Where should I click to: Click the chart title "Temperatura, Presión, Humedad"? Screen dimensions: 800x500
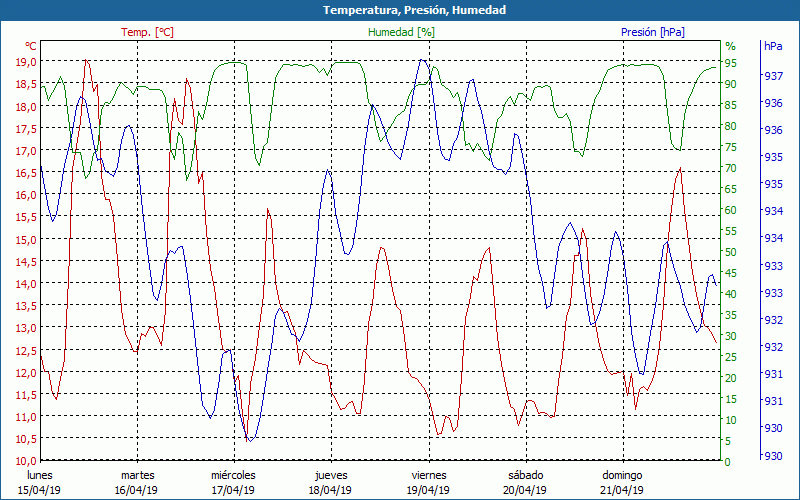tap(414, 10)
